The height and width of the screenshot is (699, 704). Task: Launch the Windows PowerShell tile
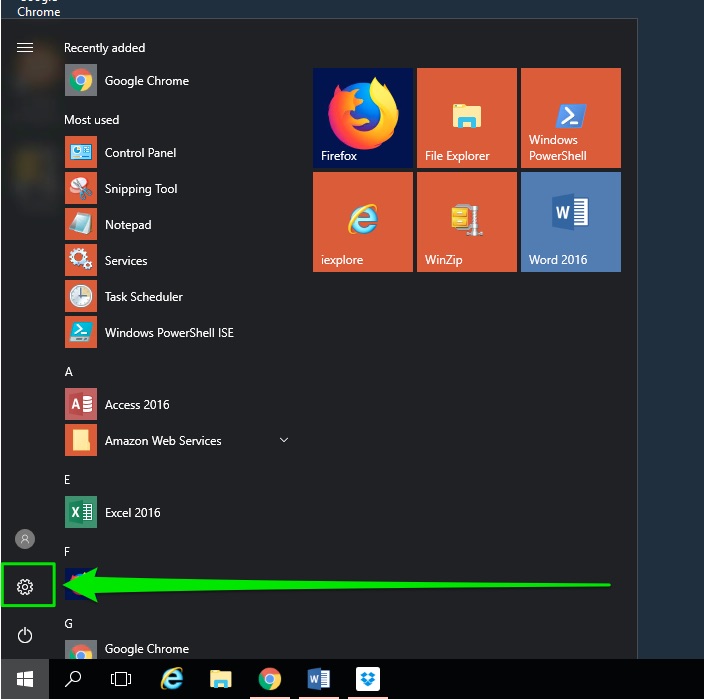pyautogui.click(x=571, y=118)
